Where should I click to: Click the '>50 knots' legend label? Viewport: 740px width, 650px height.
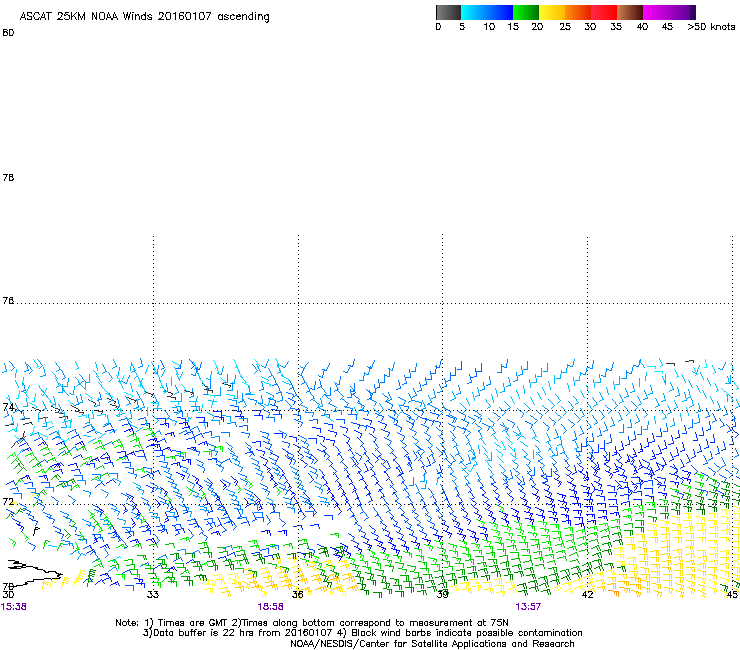point(711,27)
